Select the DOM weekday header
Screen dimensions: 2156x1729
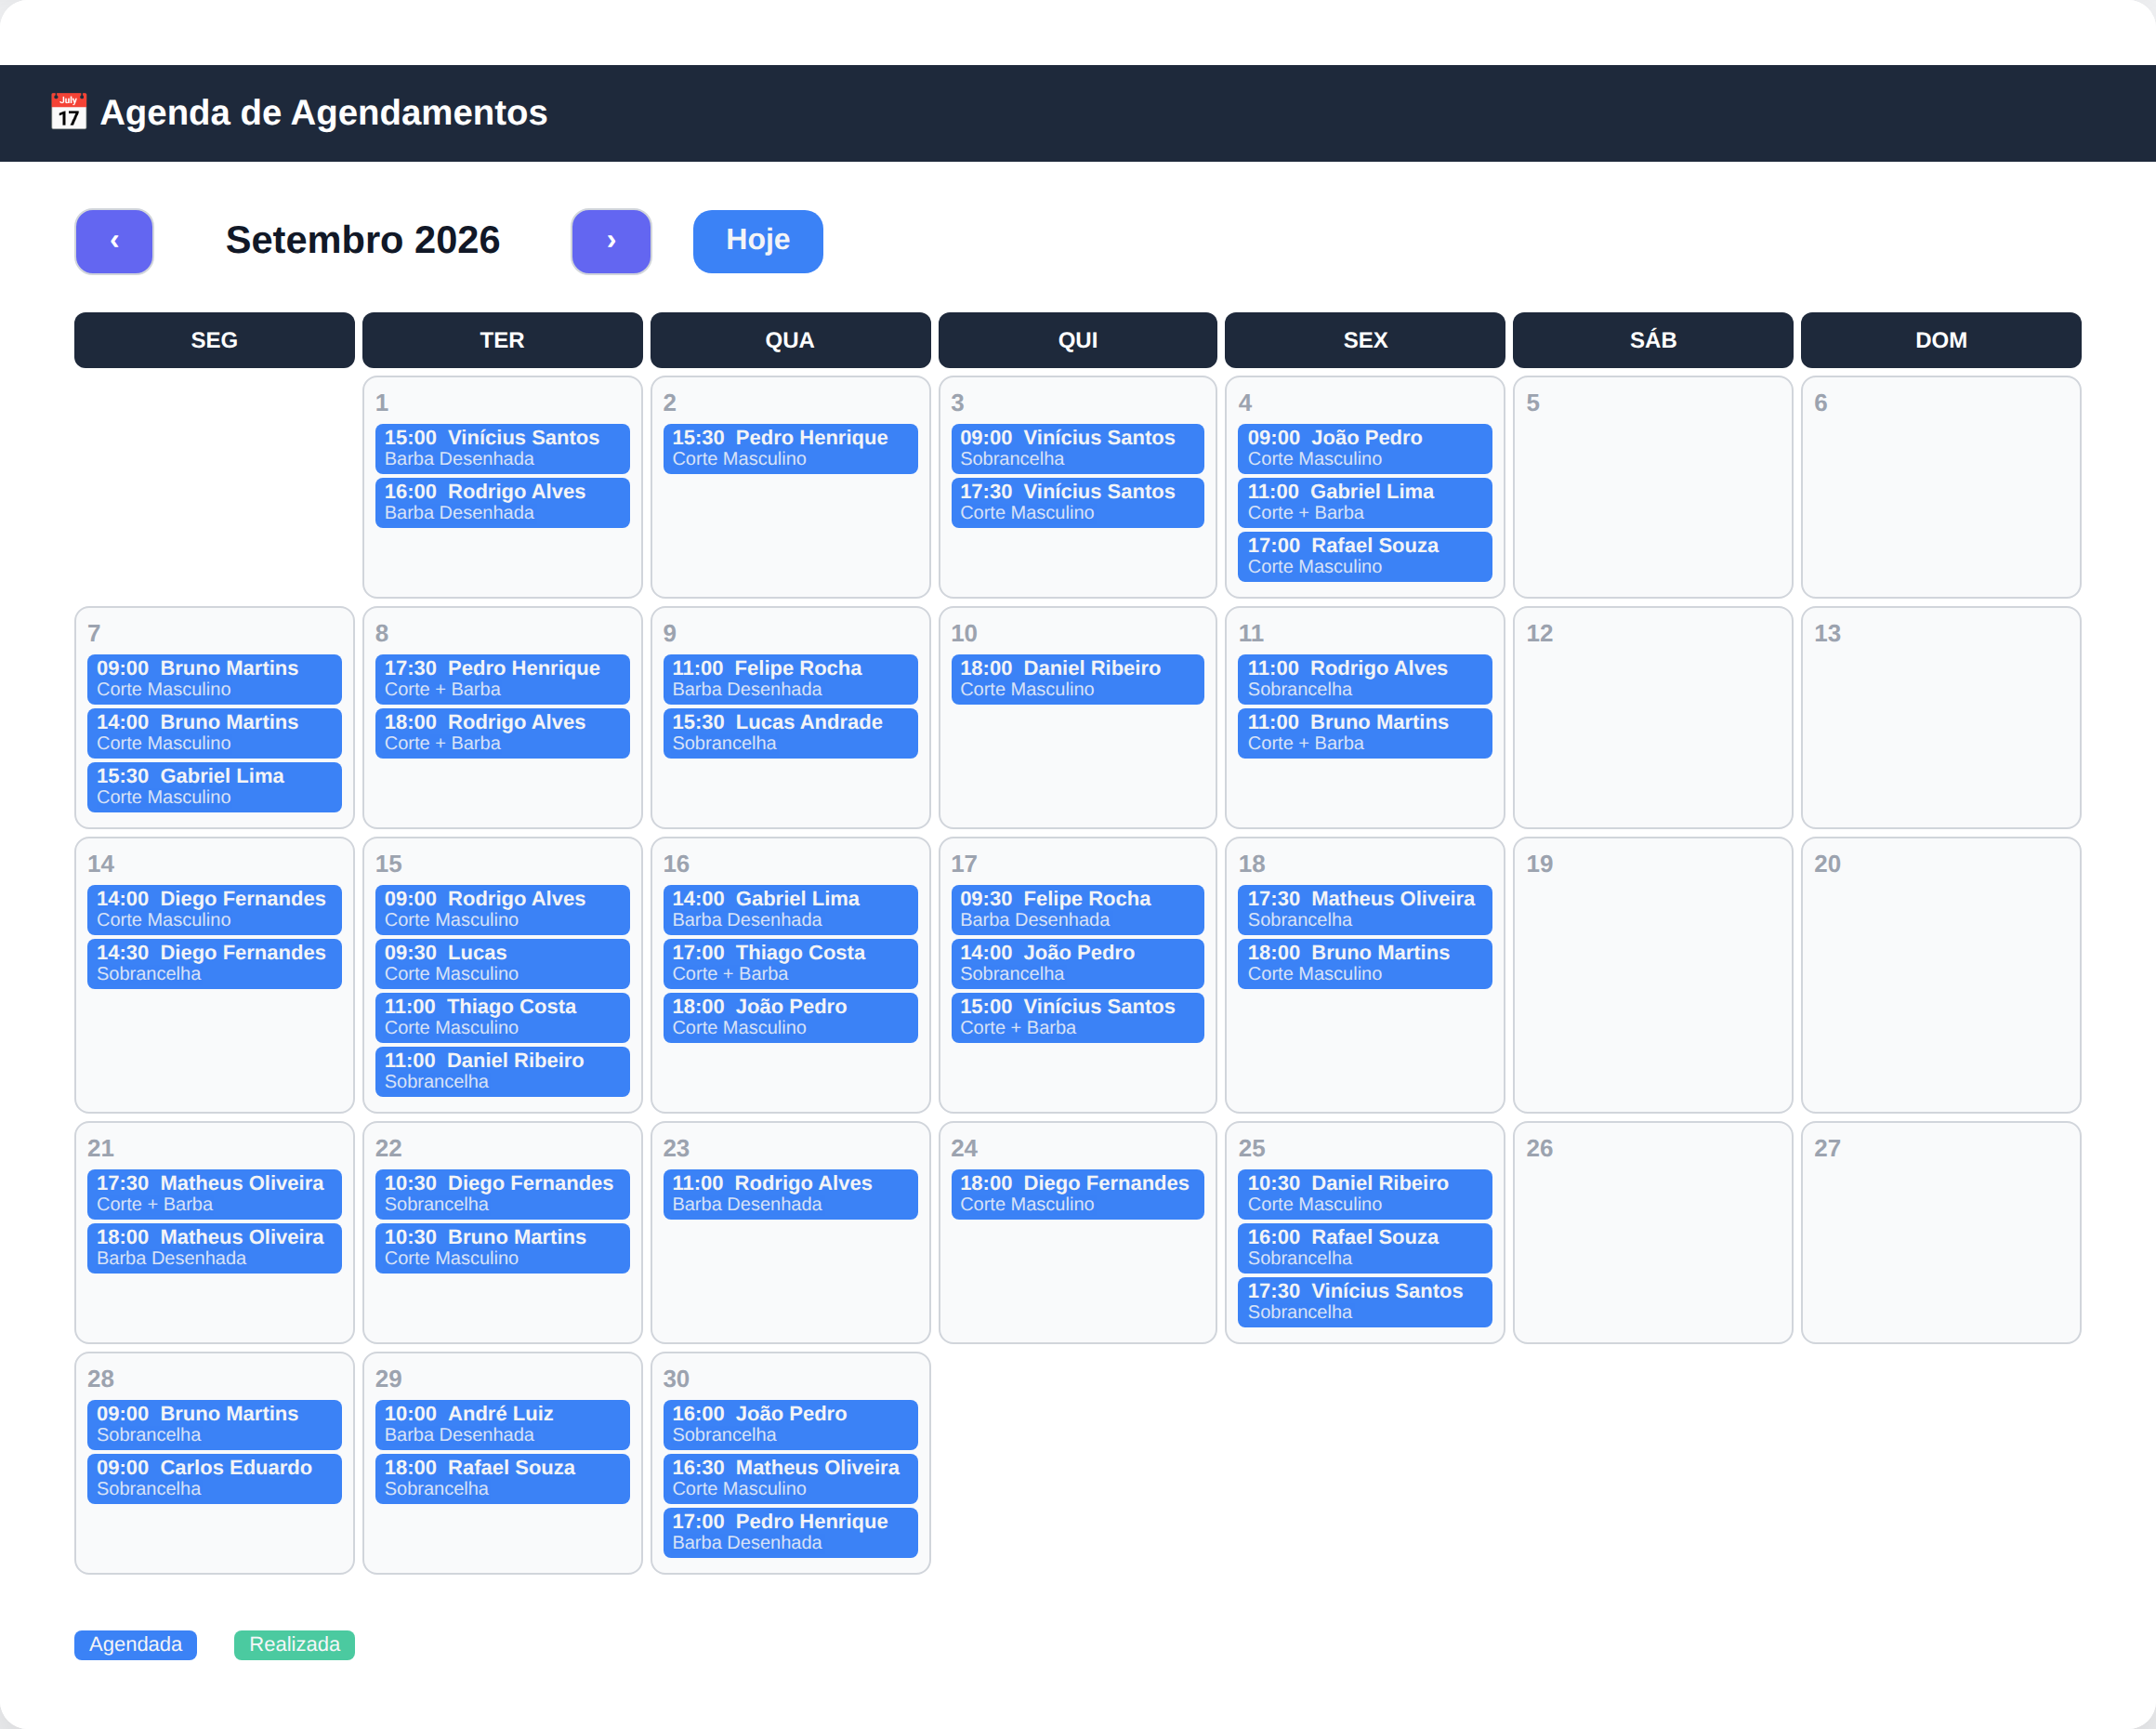point(1940,340)
